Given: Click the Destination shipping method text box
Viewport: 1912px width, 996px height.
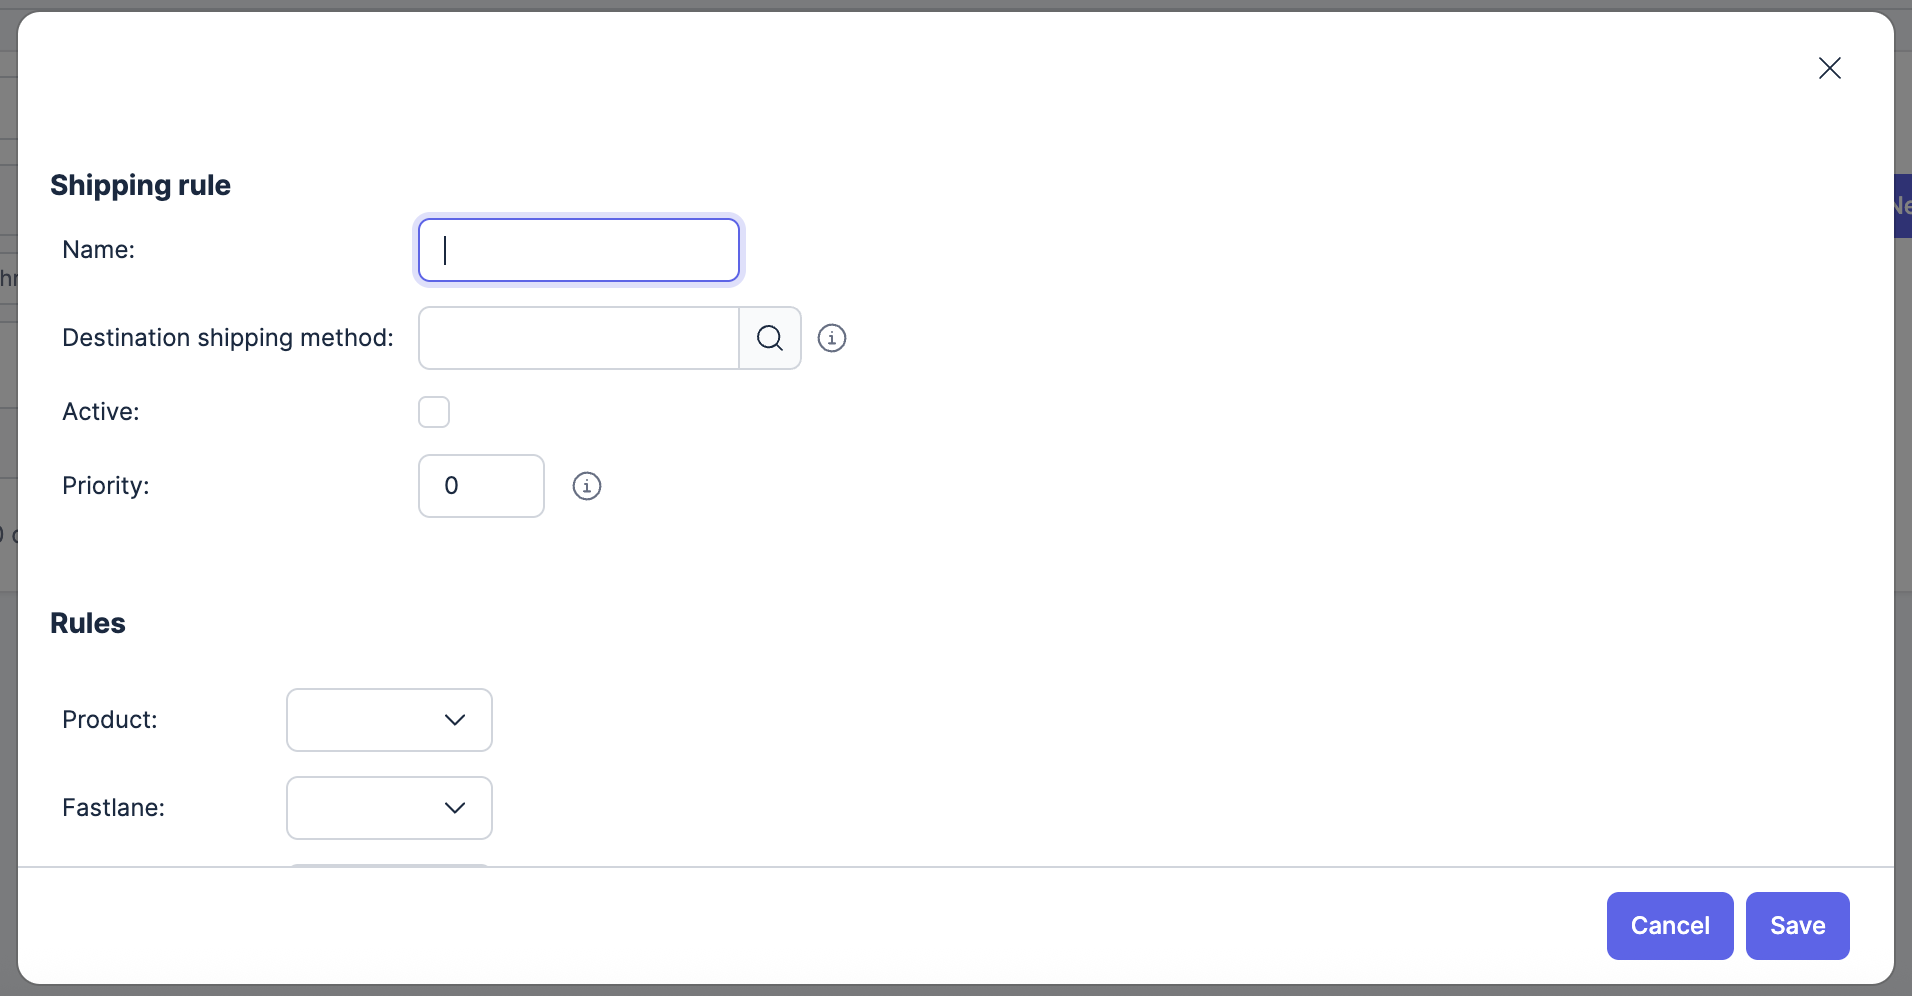Looking at the screenshot, I should (x=578, y=338).
